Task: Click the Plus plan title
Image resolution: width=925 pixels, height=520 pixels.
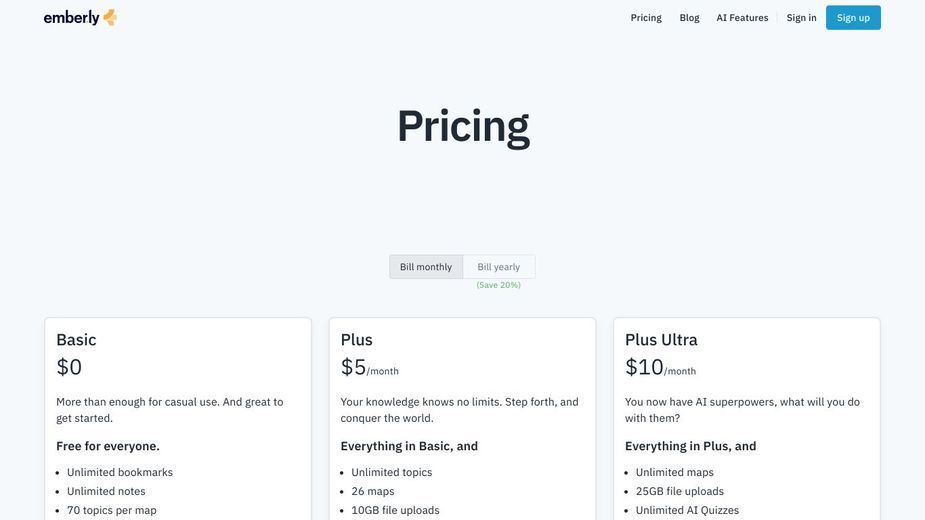Action: click(x=356, y=340)
